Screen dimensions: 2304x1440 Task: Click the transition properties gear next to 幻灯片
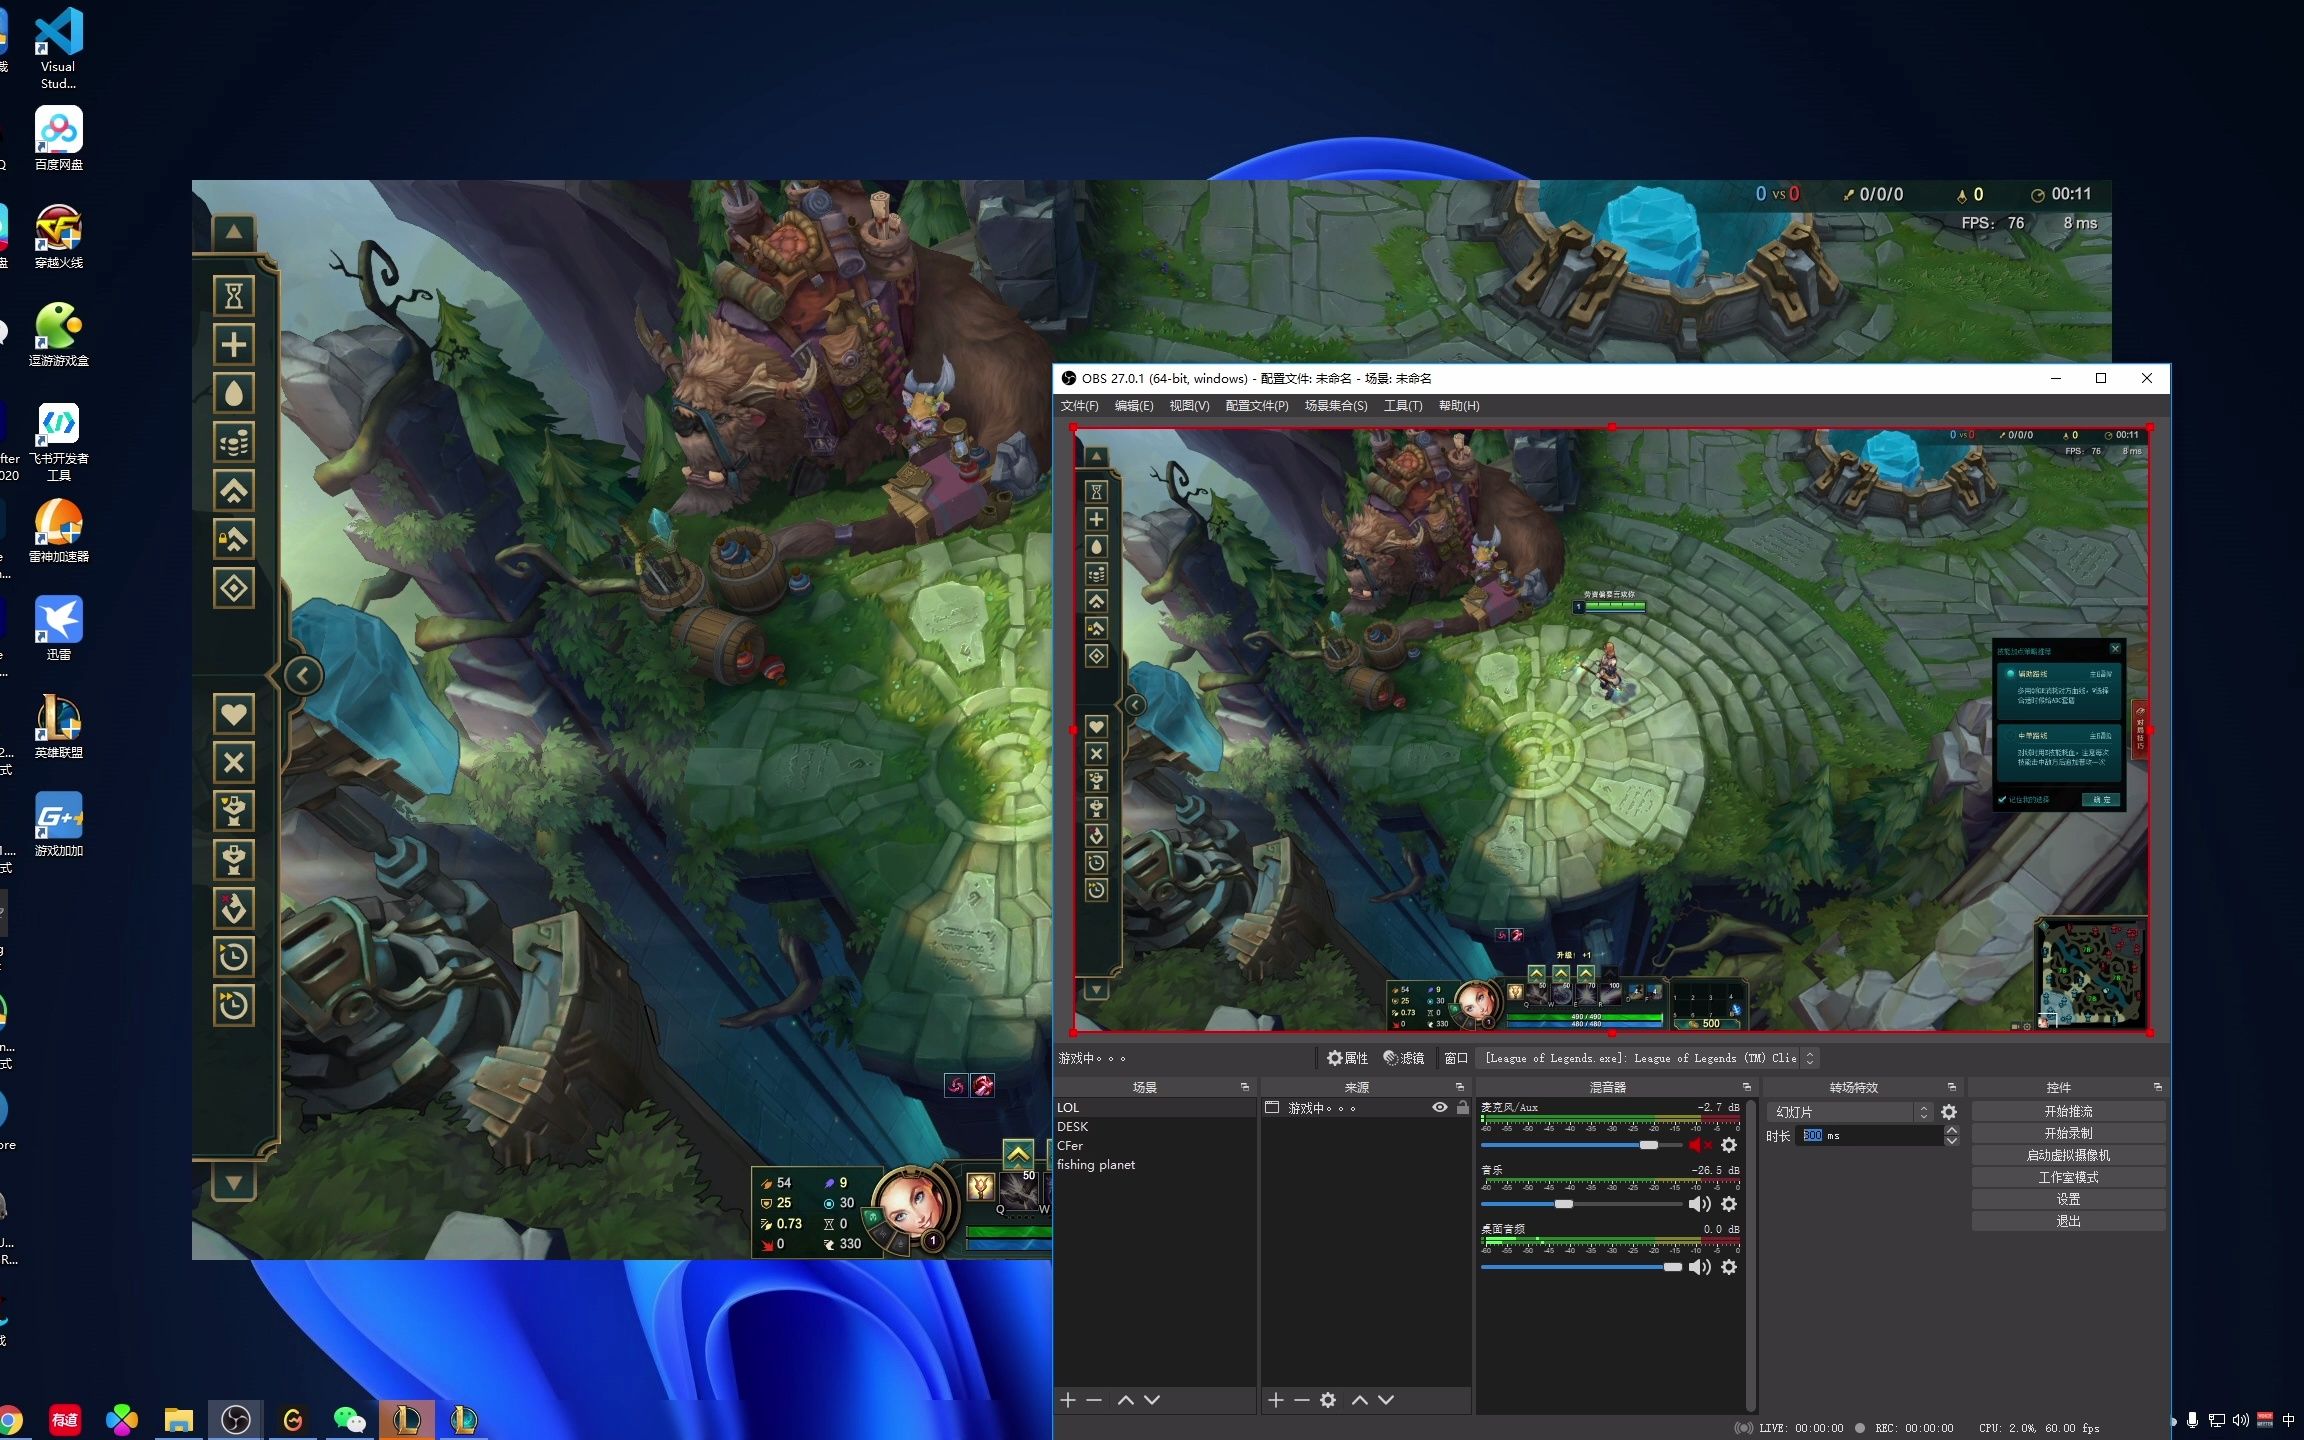pyautogui.click(x=1949, y=1112)
